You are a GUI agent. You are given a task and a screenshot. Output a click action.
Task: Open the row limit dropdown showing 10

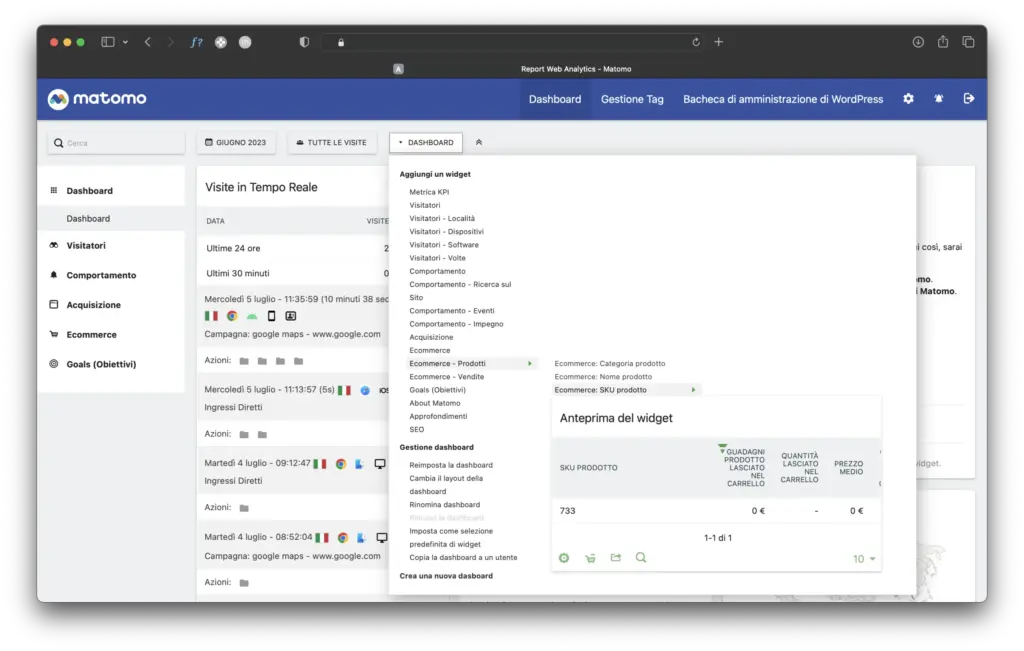[x=864, y=559]
